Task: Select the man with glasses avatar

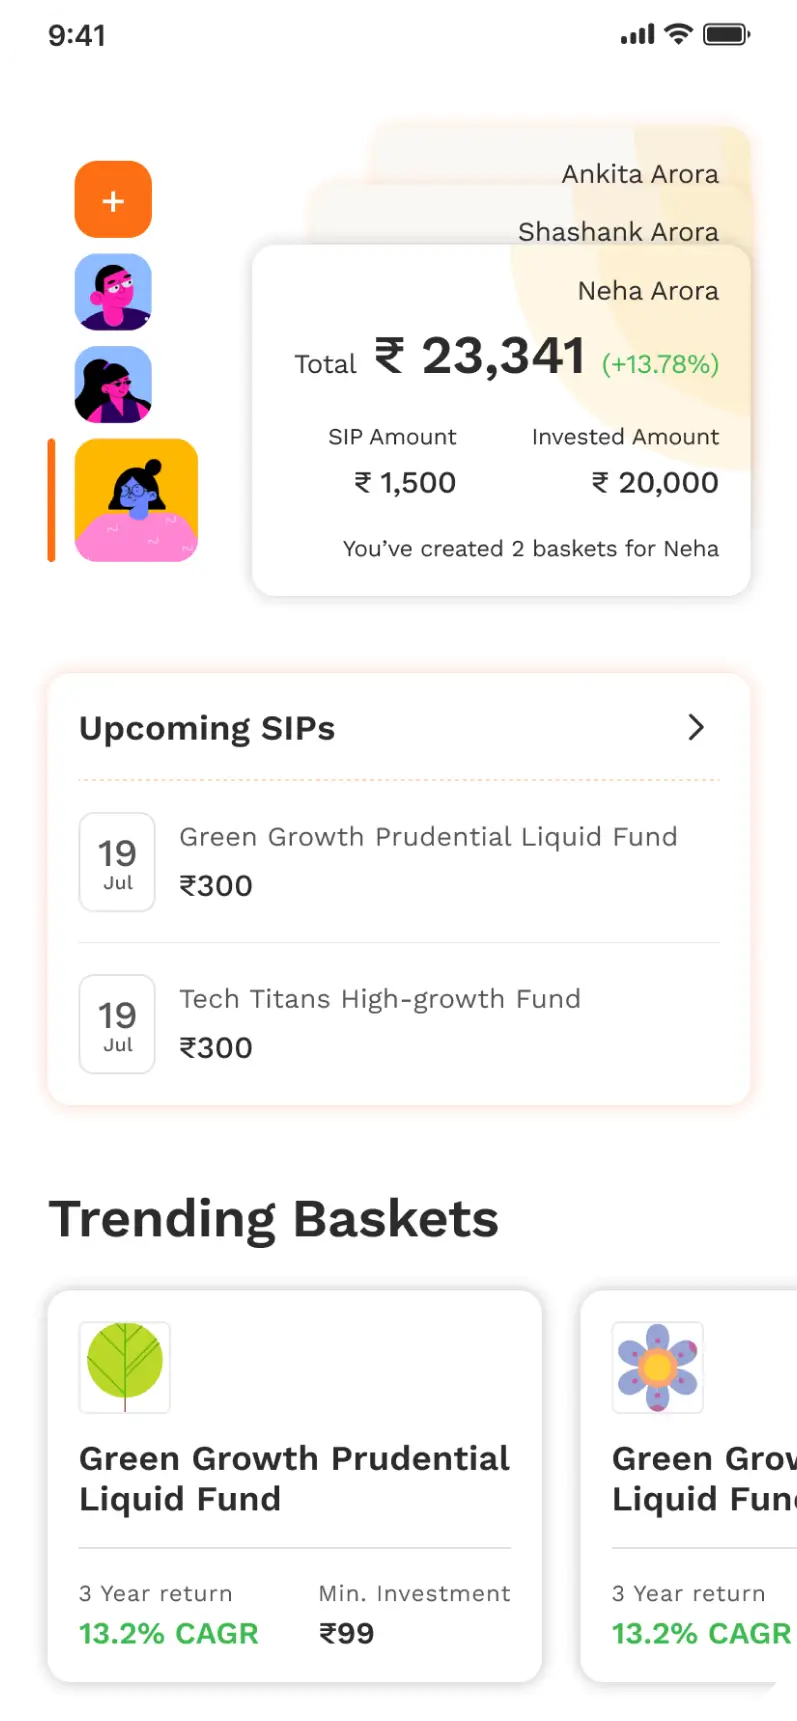Action: click(113, 292)
